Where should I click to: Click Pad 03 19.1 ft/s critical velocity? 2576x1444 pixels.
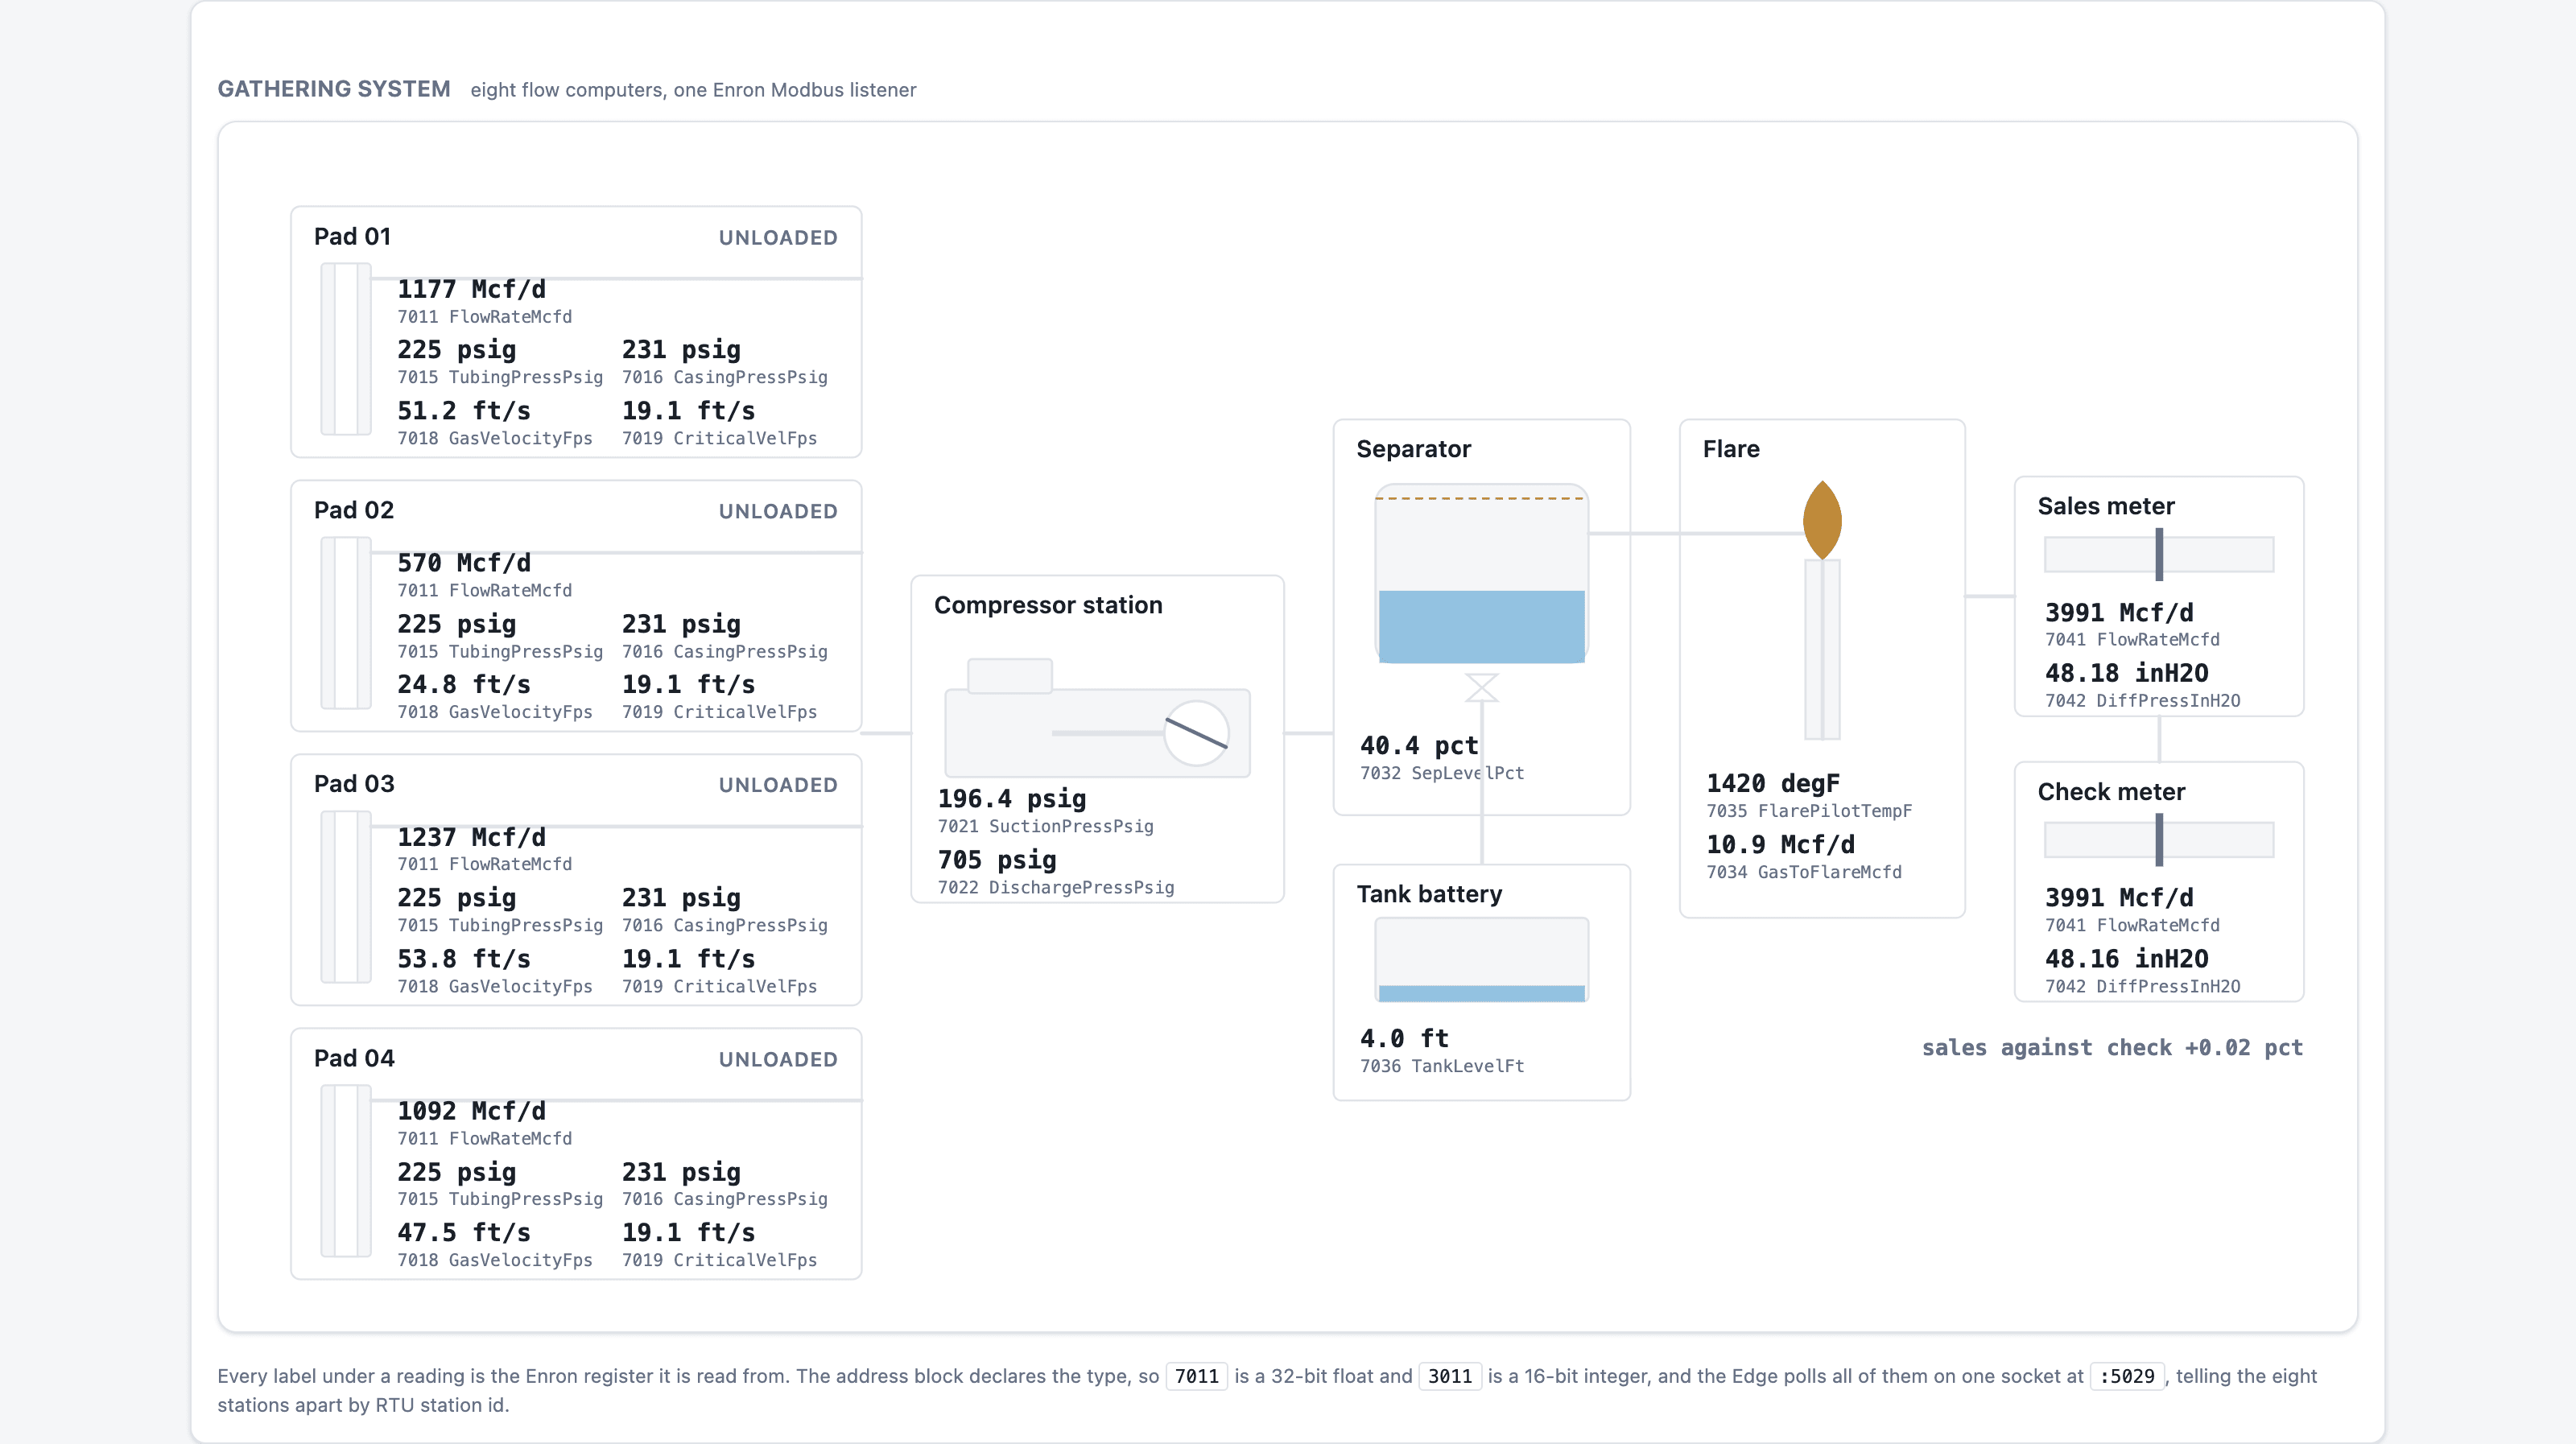point(689,959)
